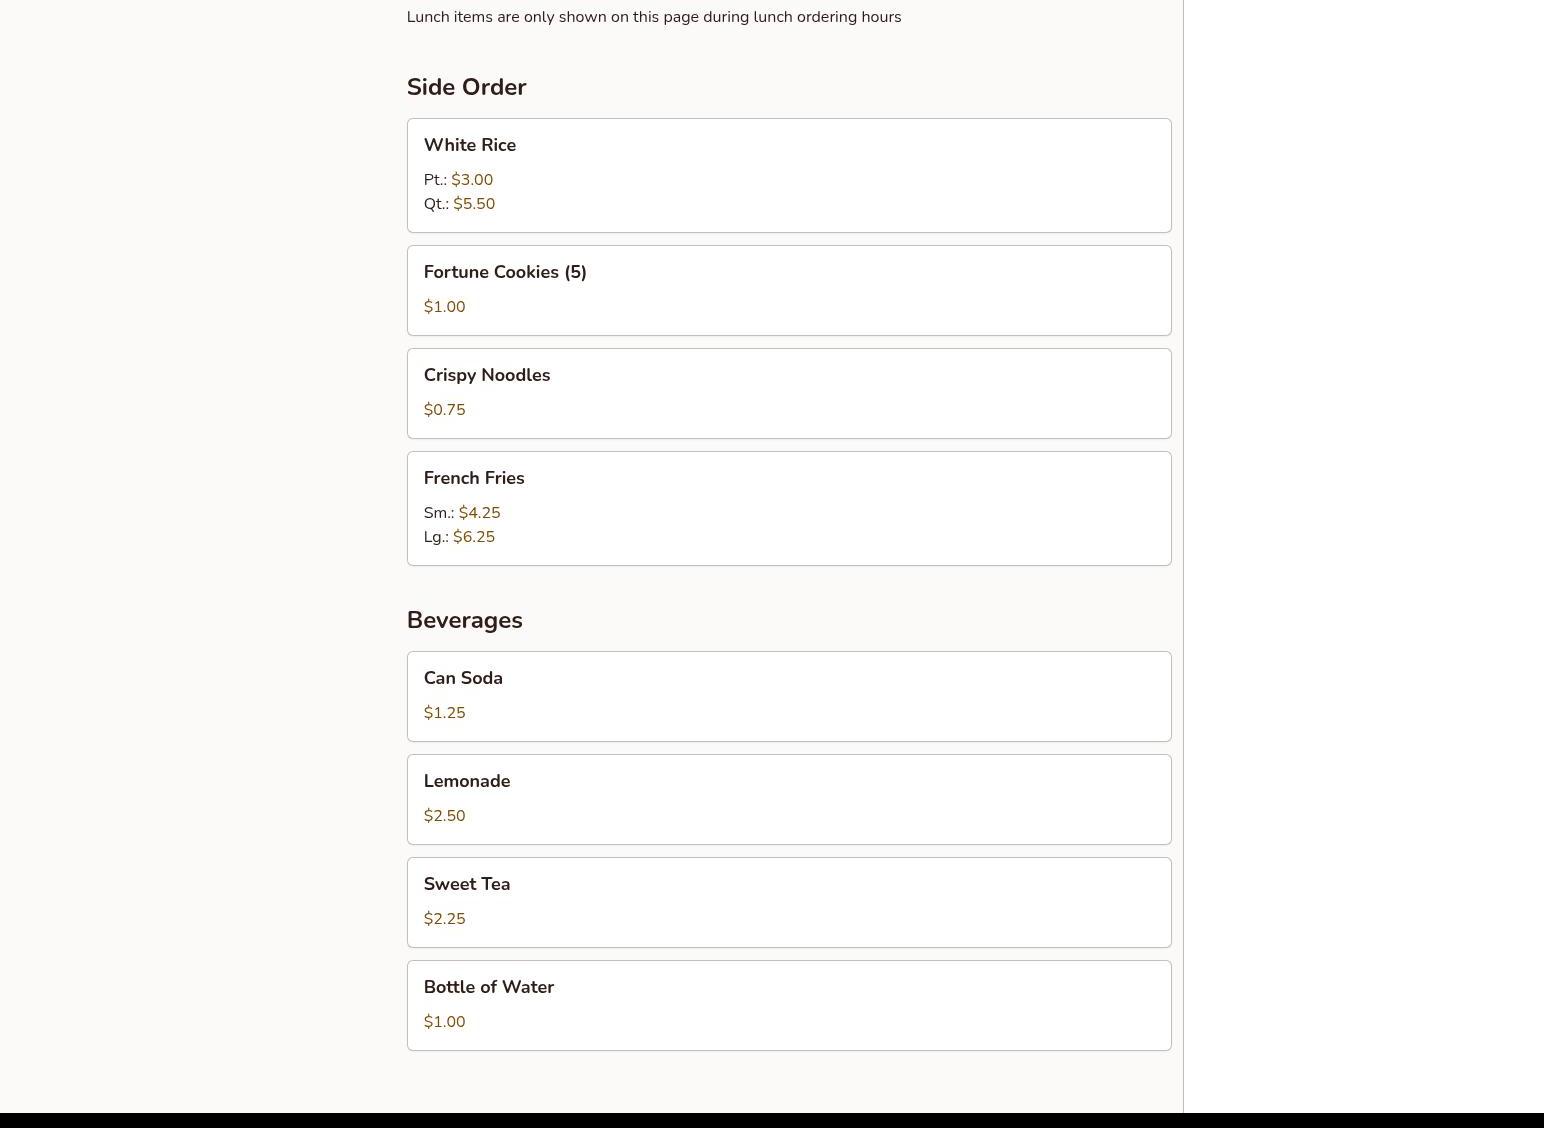Click the Crispy Noodles $0.75 price

444,410
